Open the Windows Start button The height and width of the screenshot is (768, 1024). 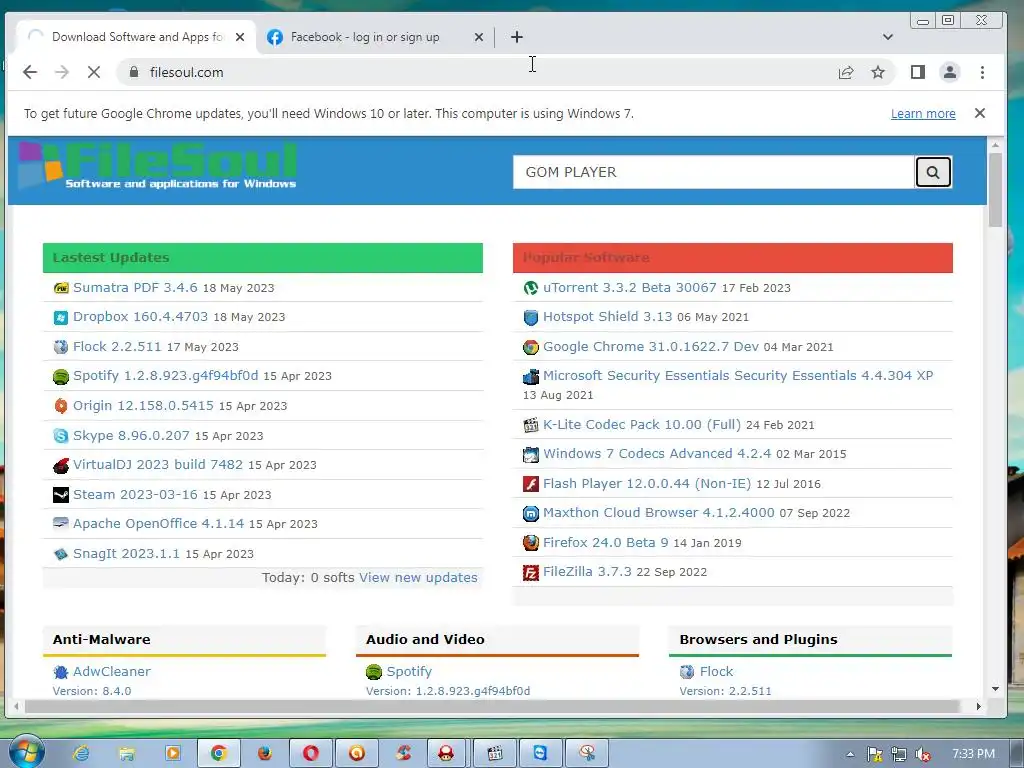pos(26,752)
